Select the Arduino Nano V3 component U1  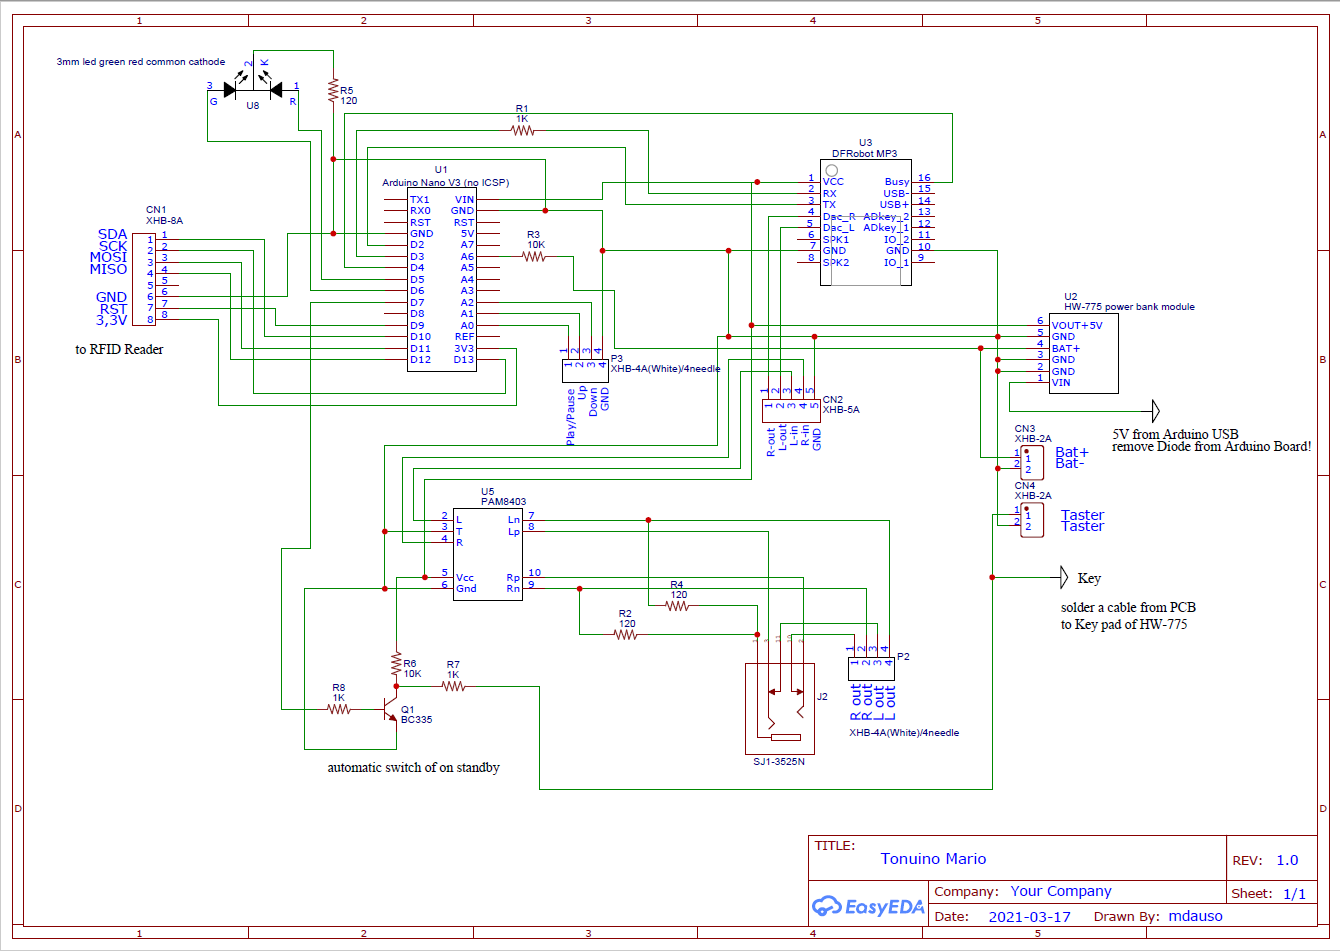441,280
